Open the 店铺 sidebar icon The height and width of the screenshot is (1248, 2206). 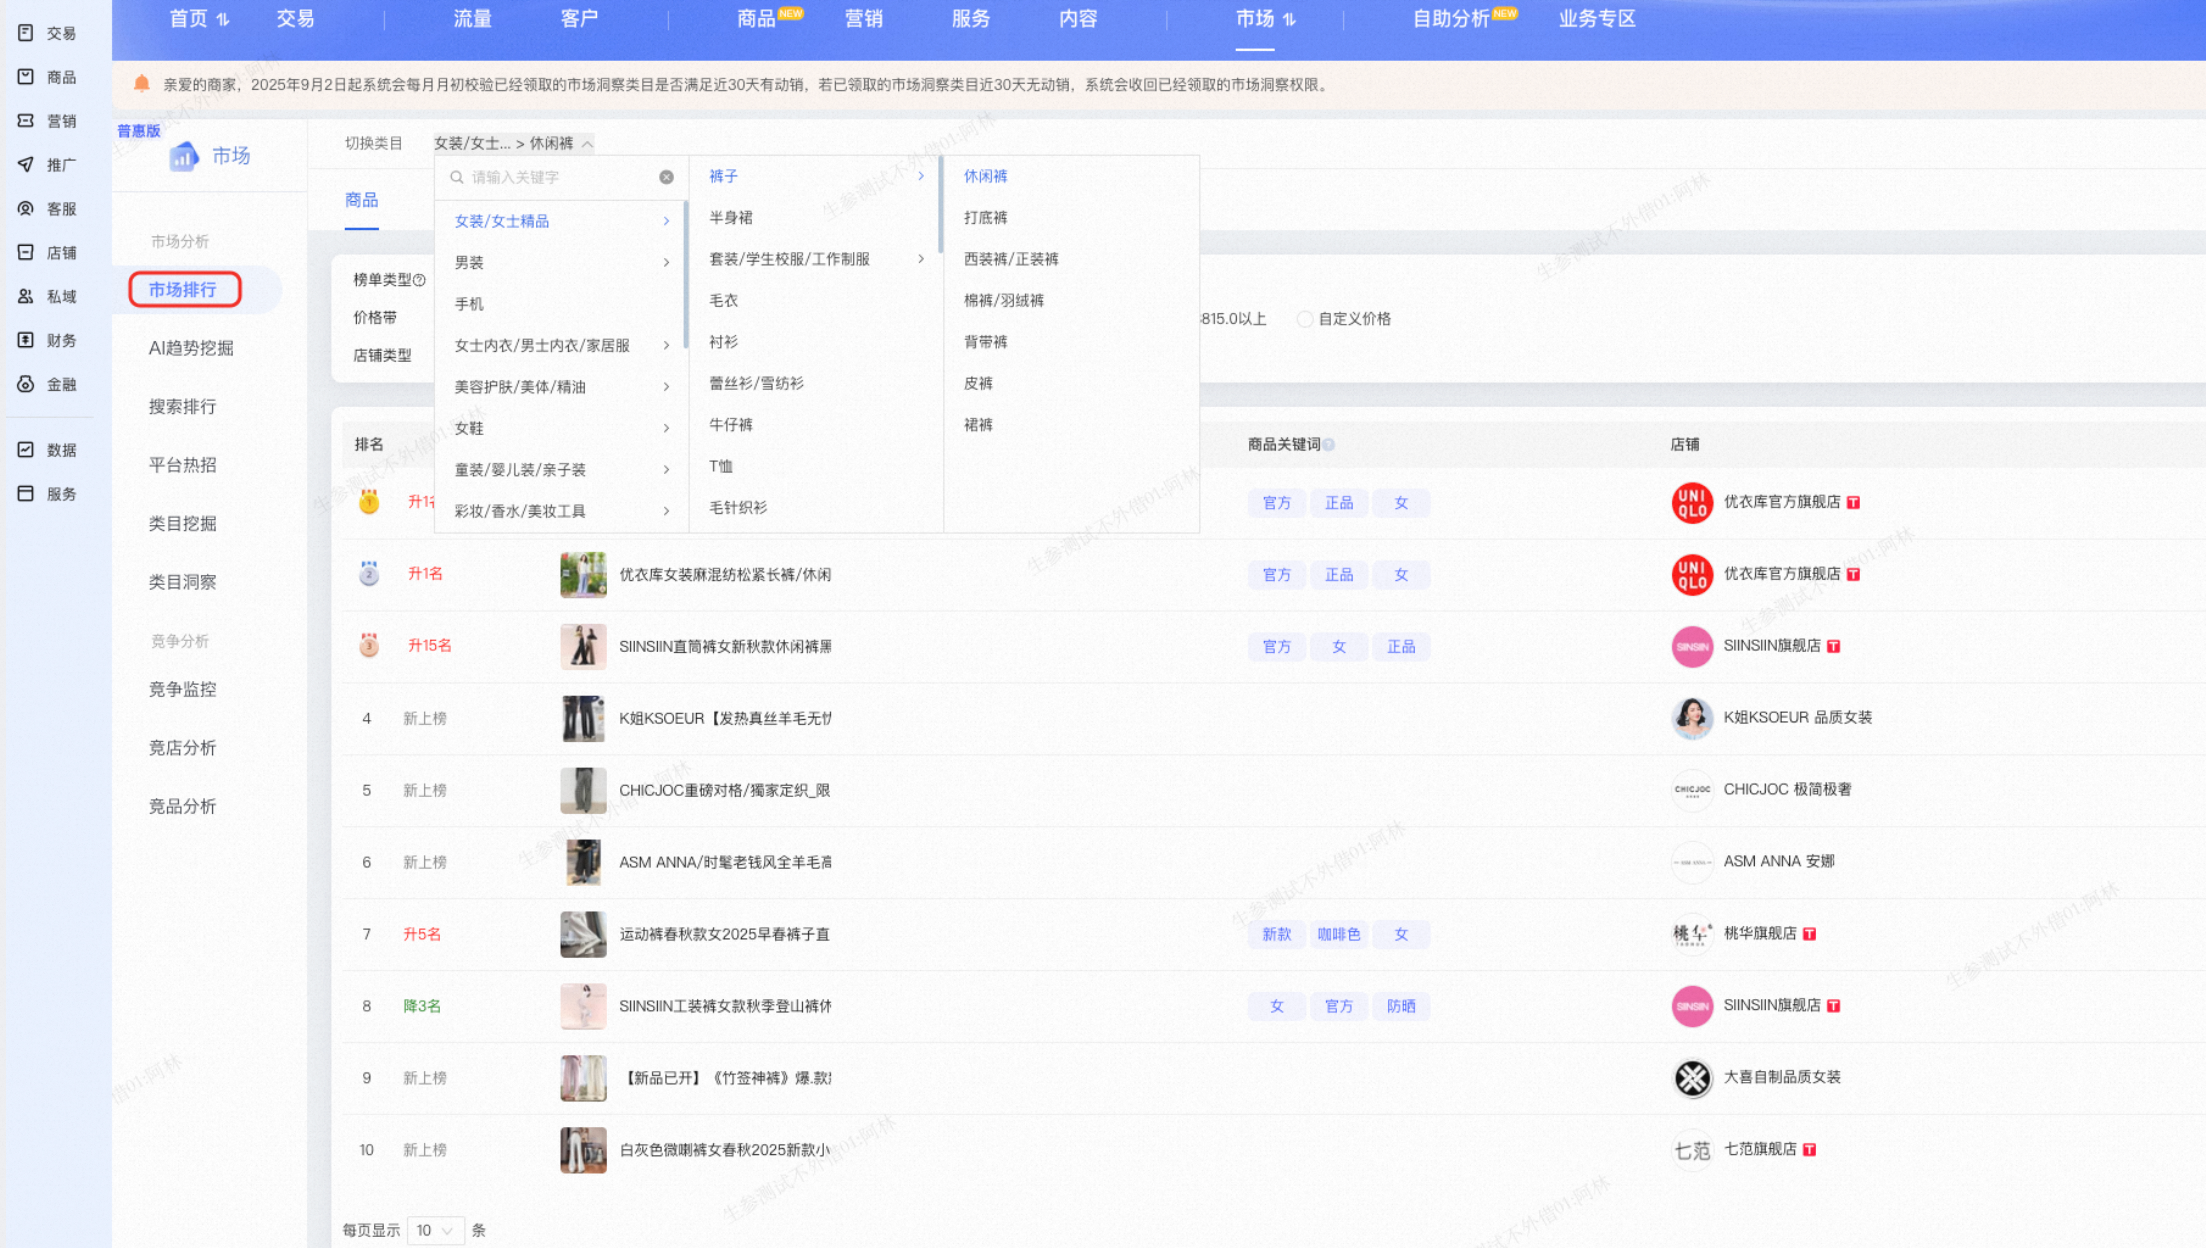(26, 253)
